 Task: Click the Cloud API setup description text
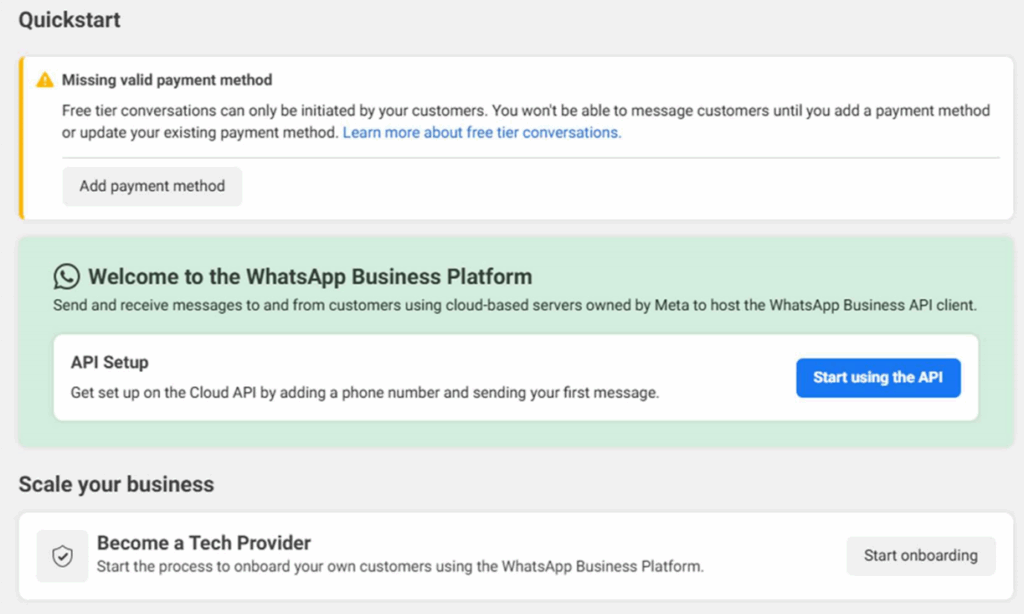(x=364, y=393)
